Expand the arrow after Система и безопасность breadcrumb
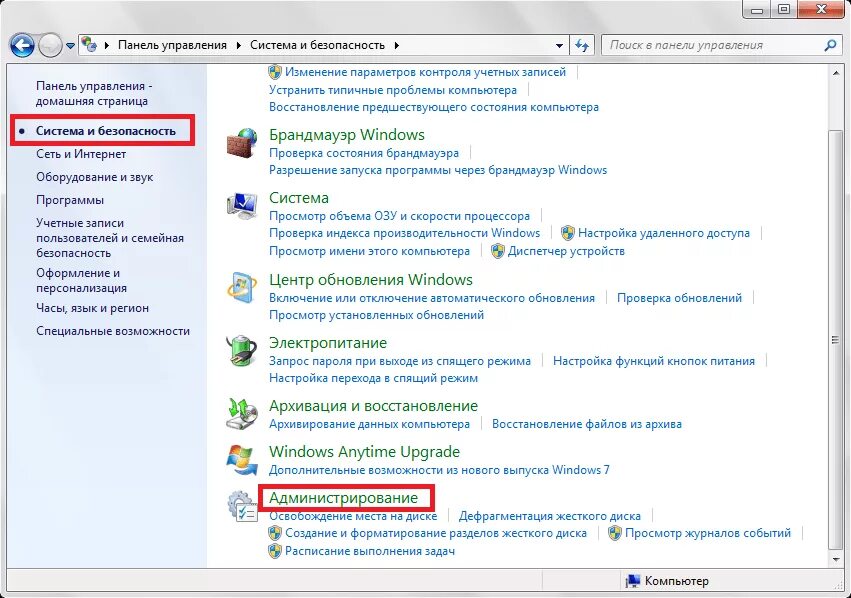The width and height of the screenshot is (851, 598). point(397,46)
